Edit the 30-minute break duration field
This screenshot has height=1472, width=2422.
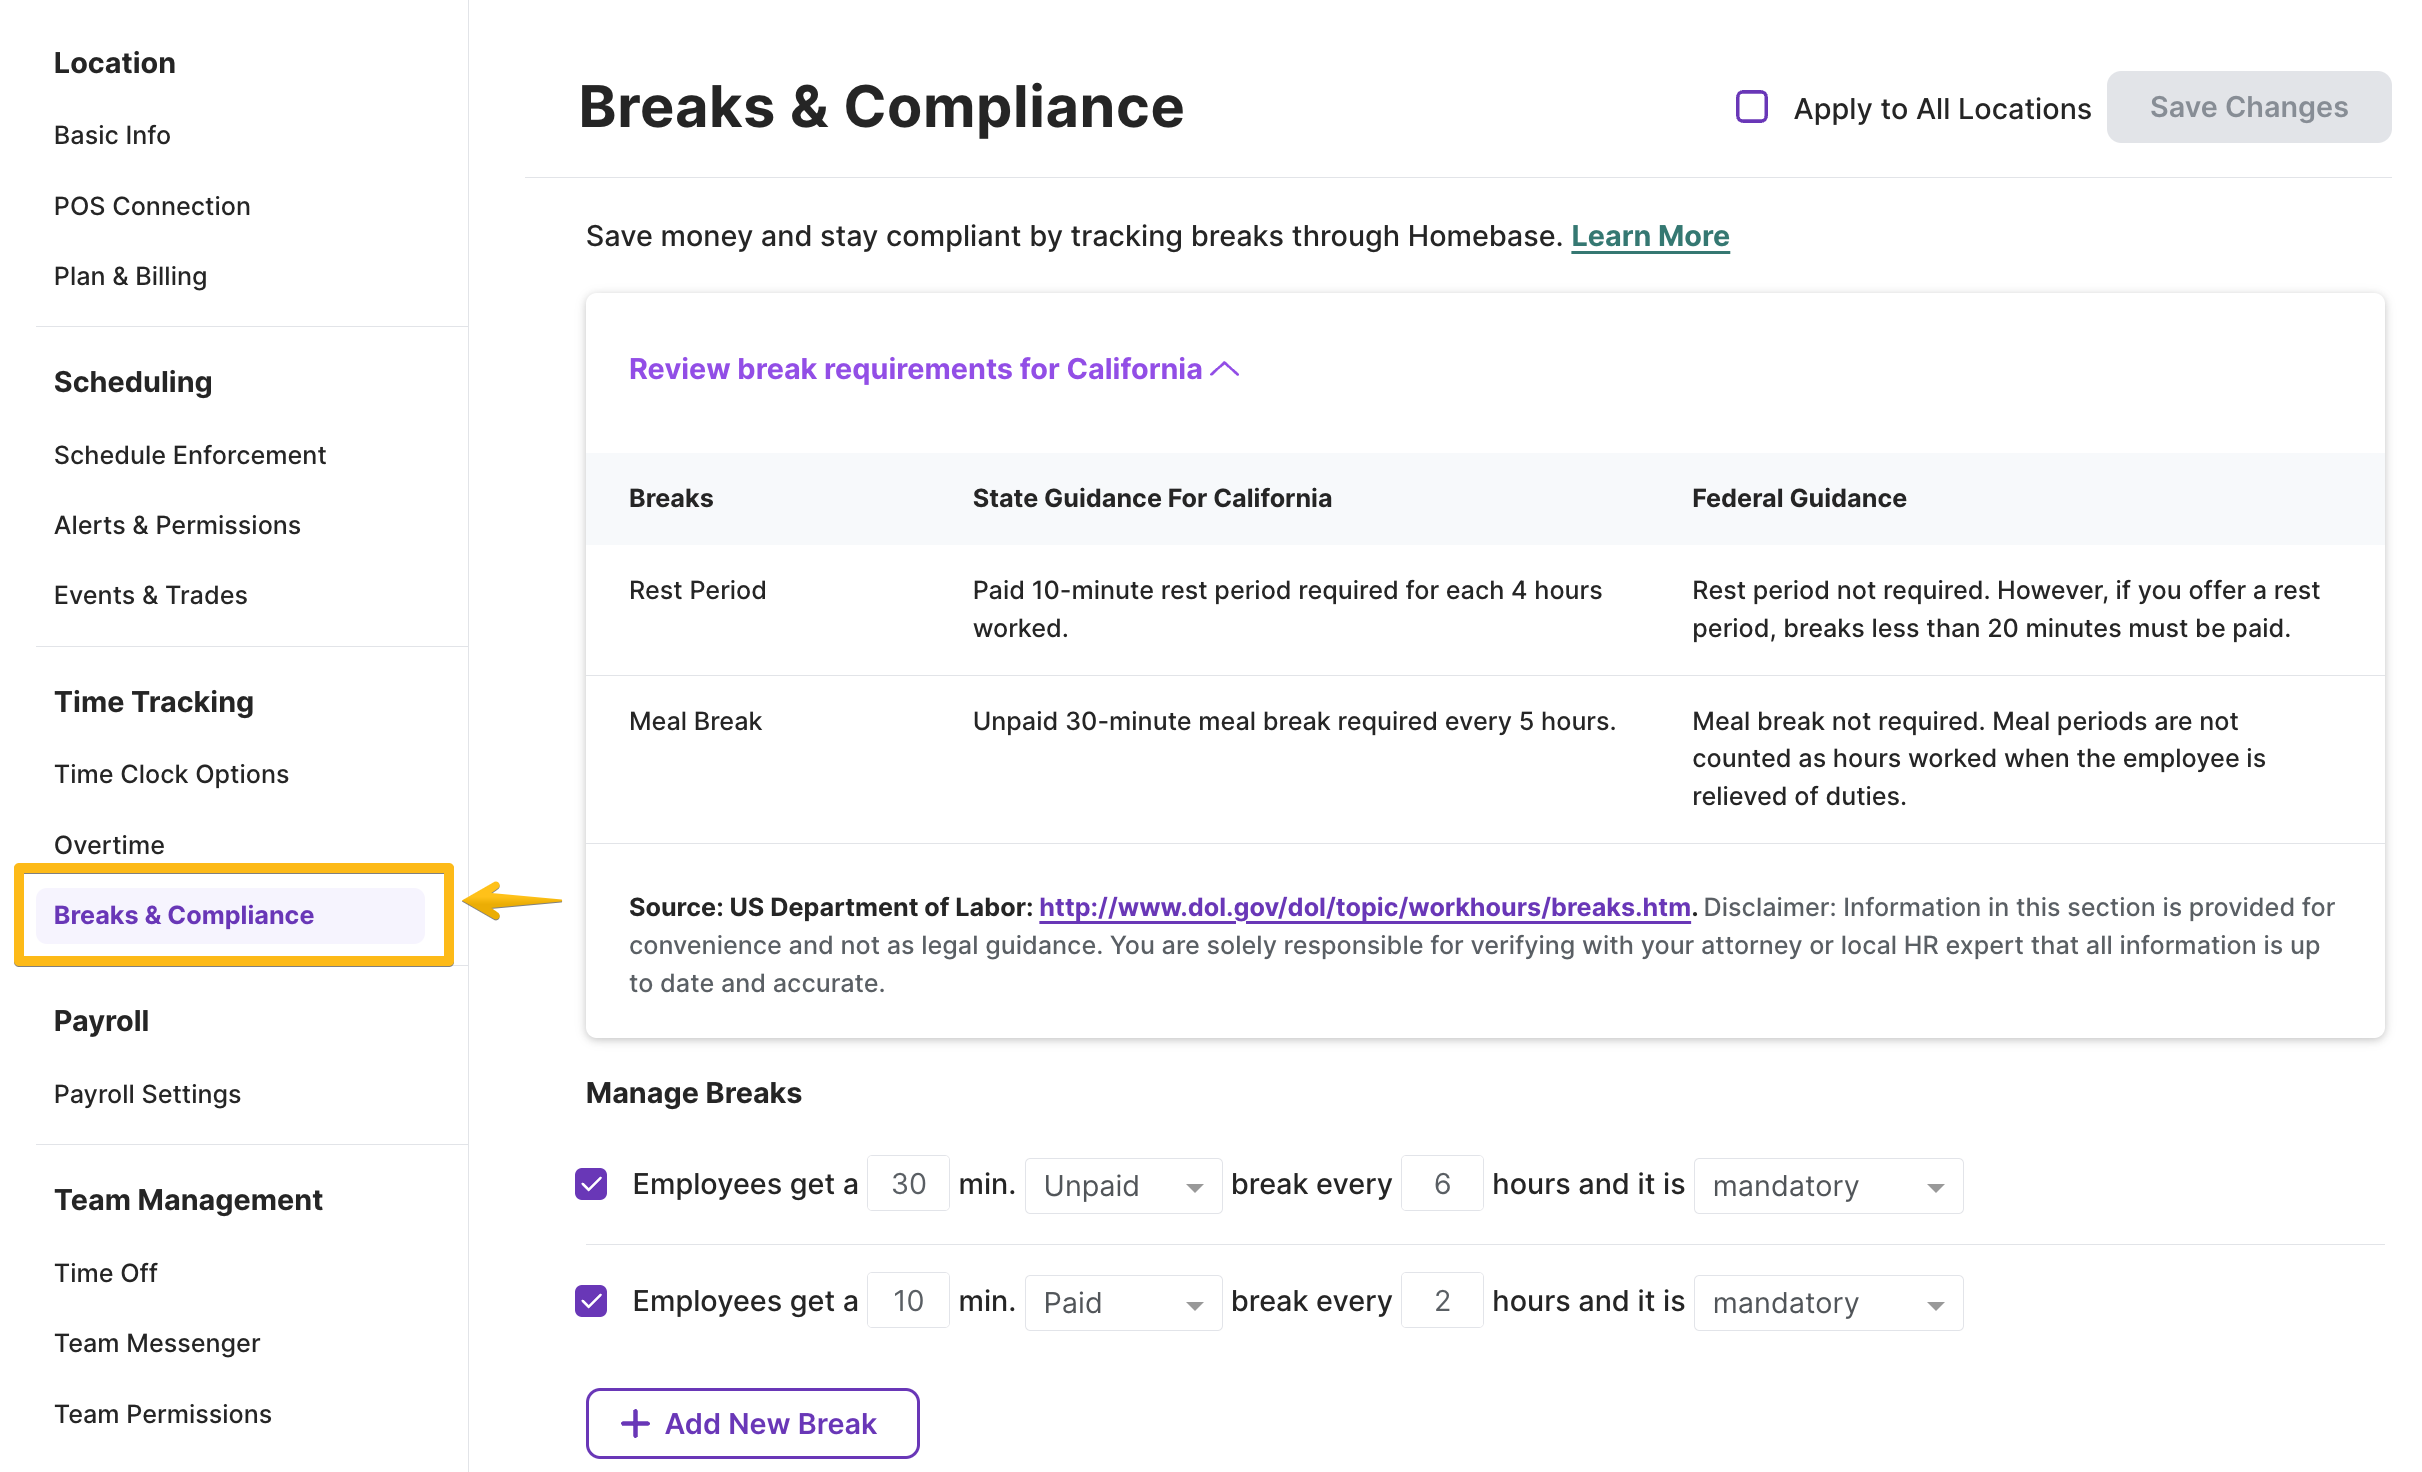point(908,1183)
